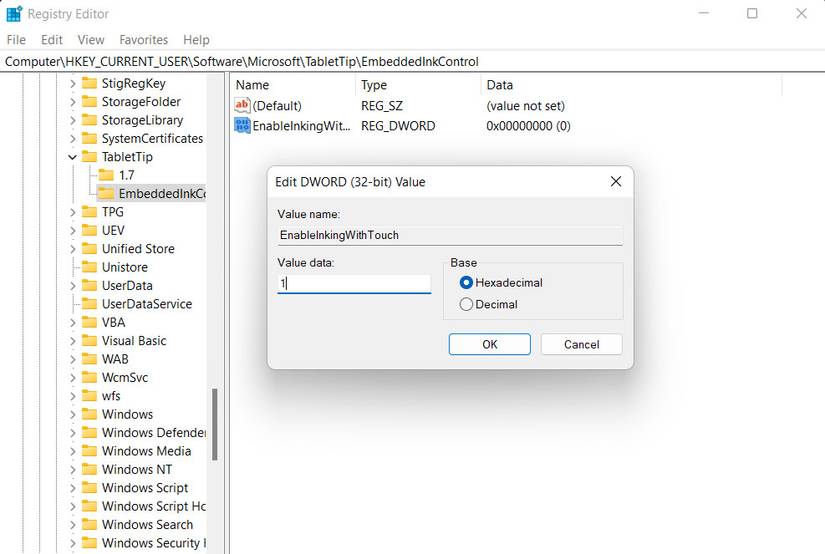
Task: Select the (Default) string value icon
Action: [x=242, y=105]
